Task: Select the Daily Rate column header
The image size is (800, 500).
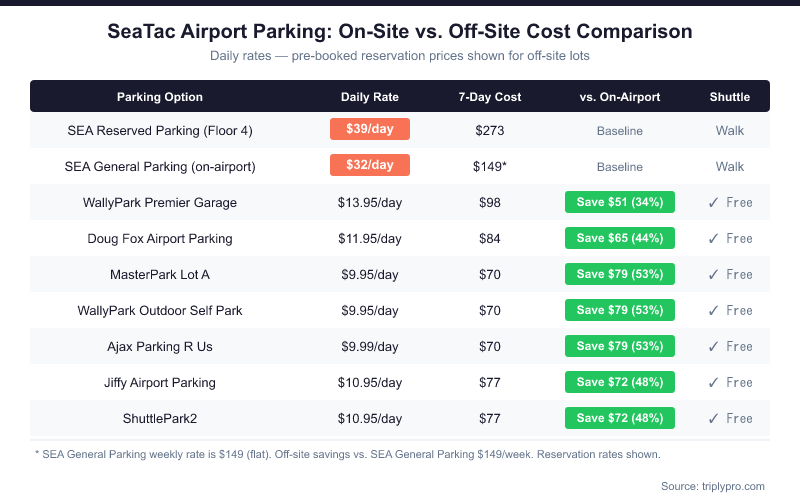Action: point(370,97)
